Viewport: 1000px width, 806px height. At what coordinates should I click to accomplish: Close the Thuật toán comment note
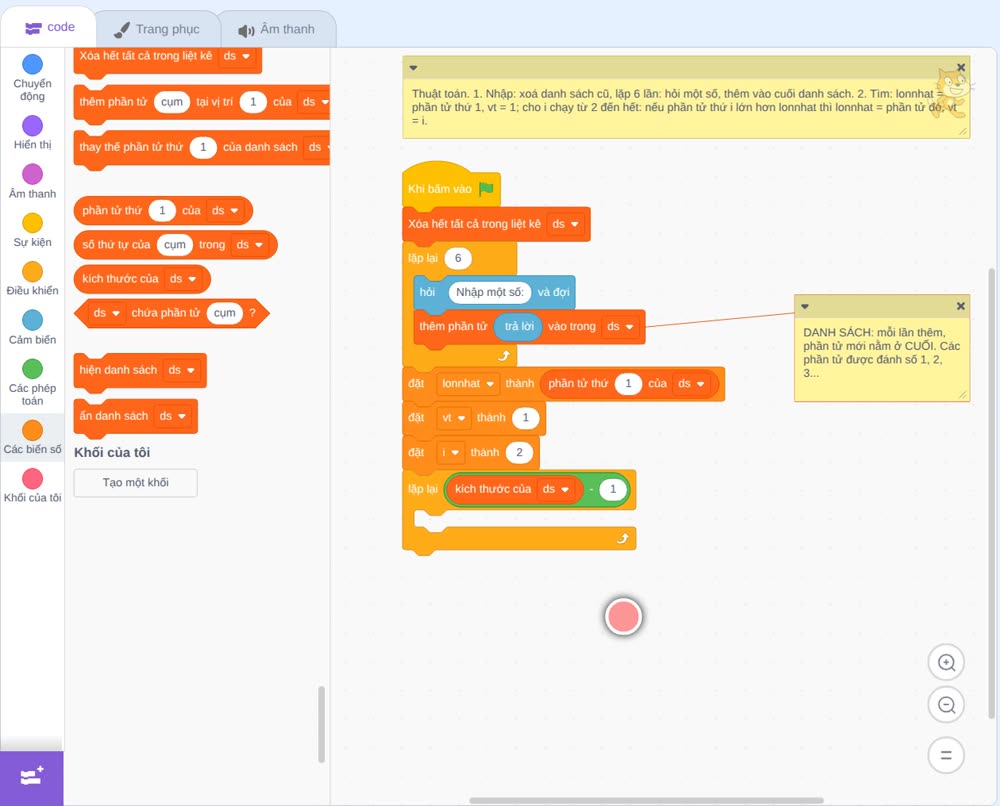click(x=960, y=68)
